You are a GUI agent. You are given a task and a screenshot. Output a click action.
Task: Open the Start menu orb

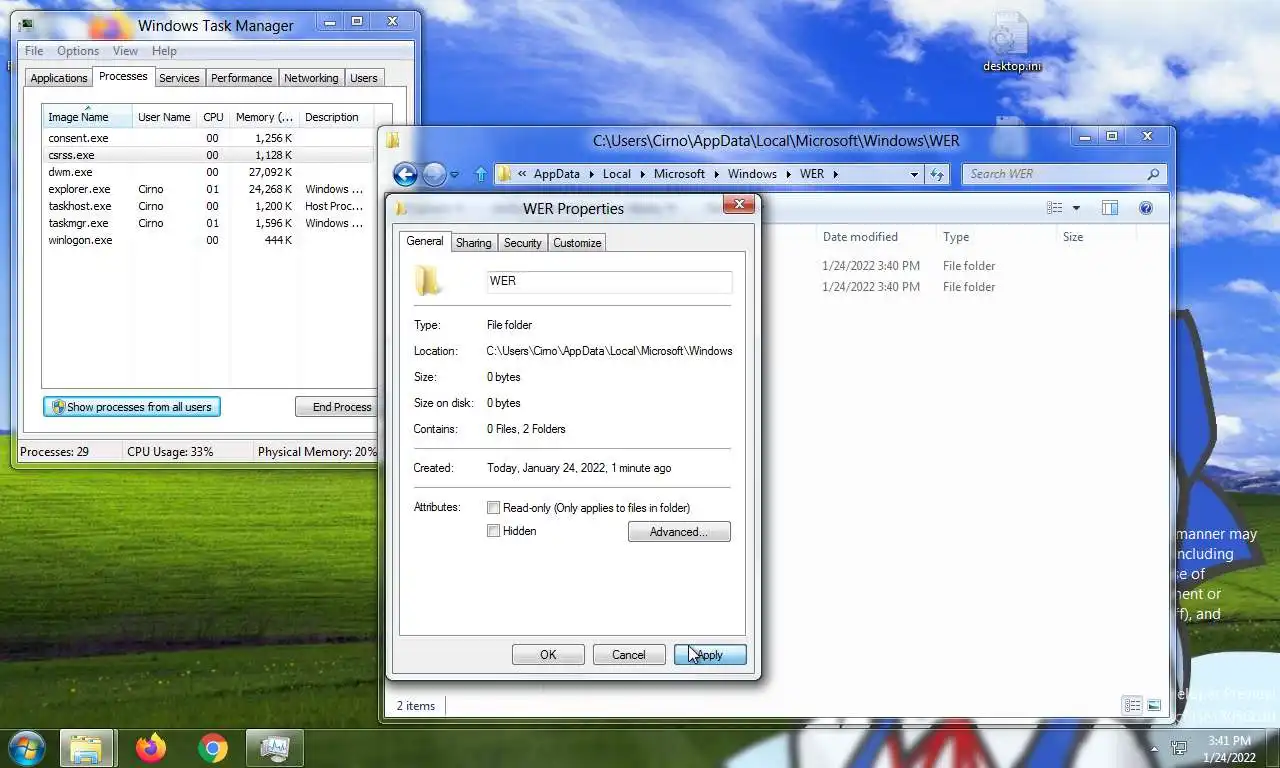27,748
